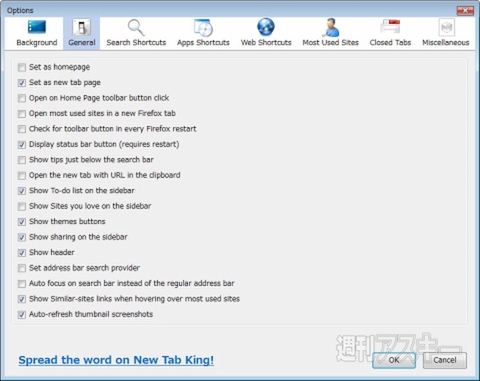Uncheck Show themes buttons

point(22,222)
